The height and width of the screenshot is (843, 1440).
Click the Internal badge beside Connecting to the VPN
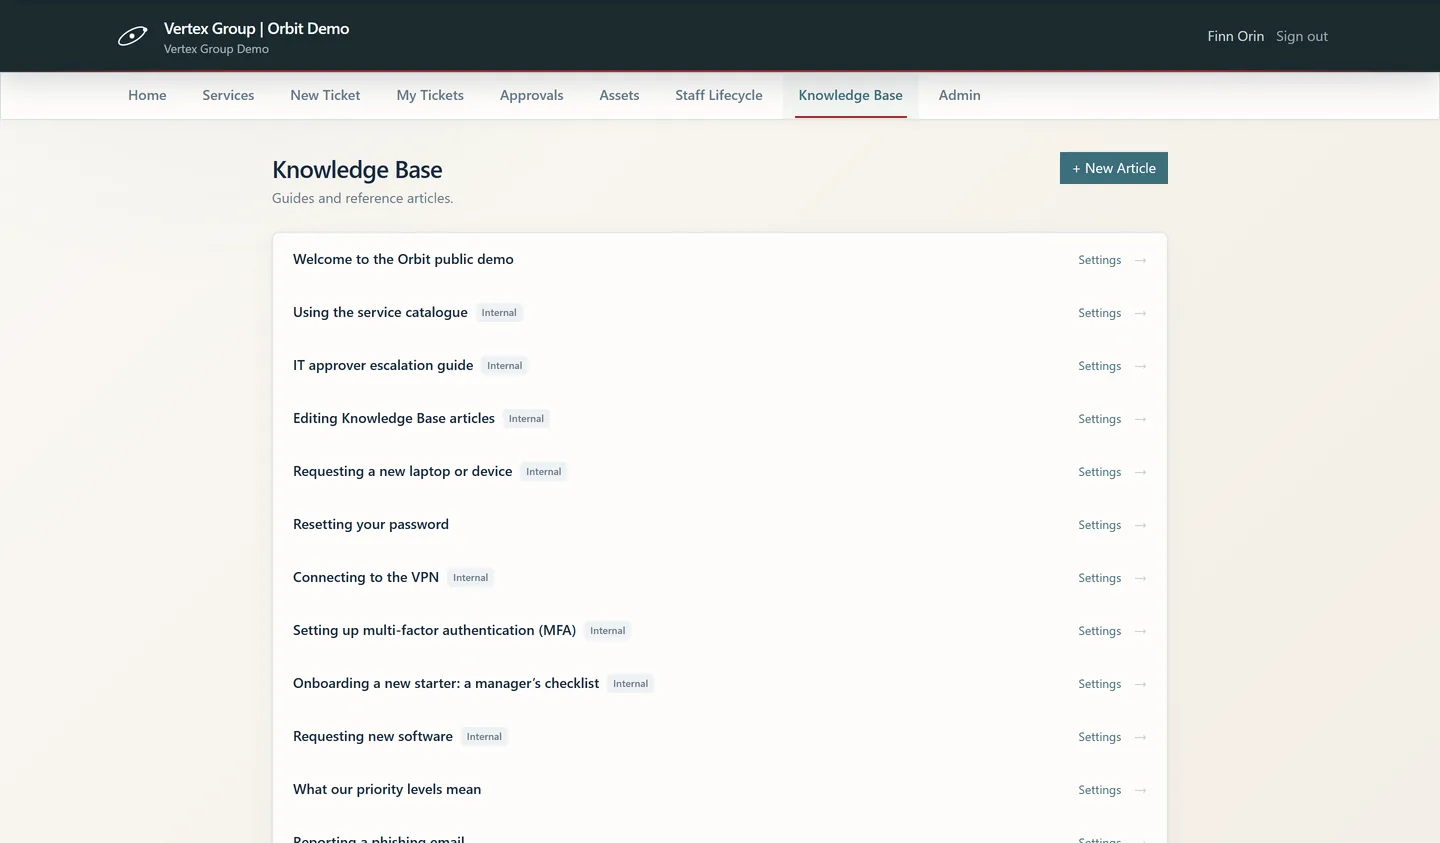(470, 578)
